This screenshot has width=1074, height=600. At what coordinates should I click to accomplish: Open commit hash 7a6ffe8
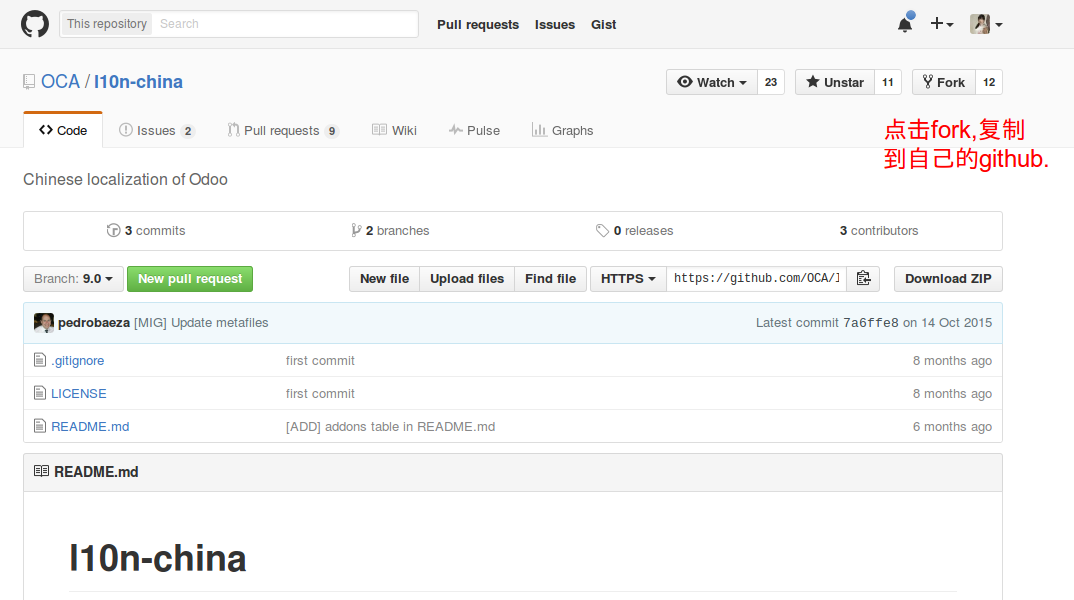871,323
